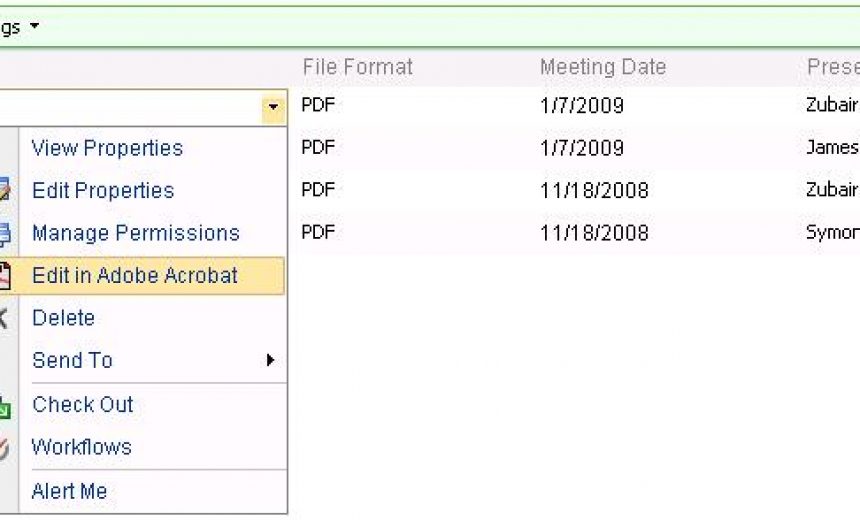
Task: Select Edit in Adobe Acrobat
Action: pyautogui.click(x=135, y=276)
